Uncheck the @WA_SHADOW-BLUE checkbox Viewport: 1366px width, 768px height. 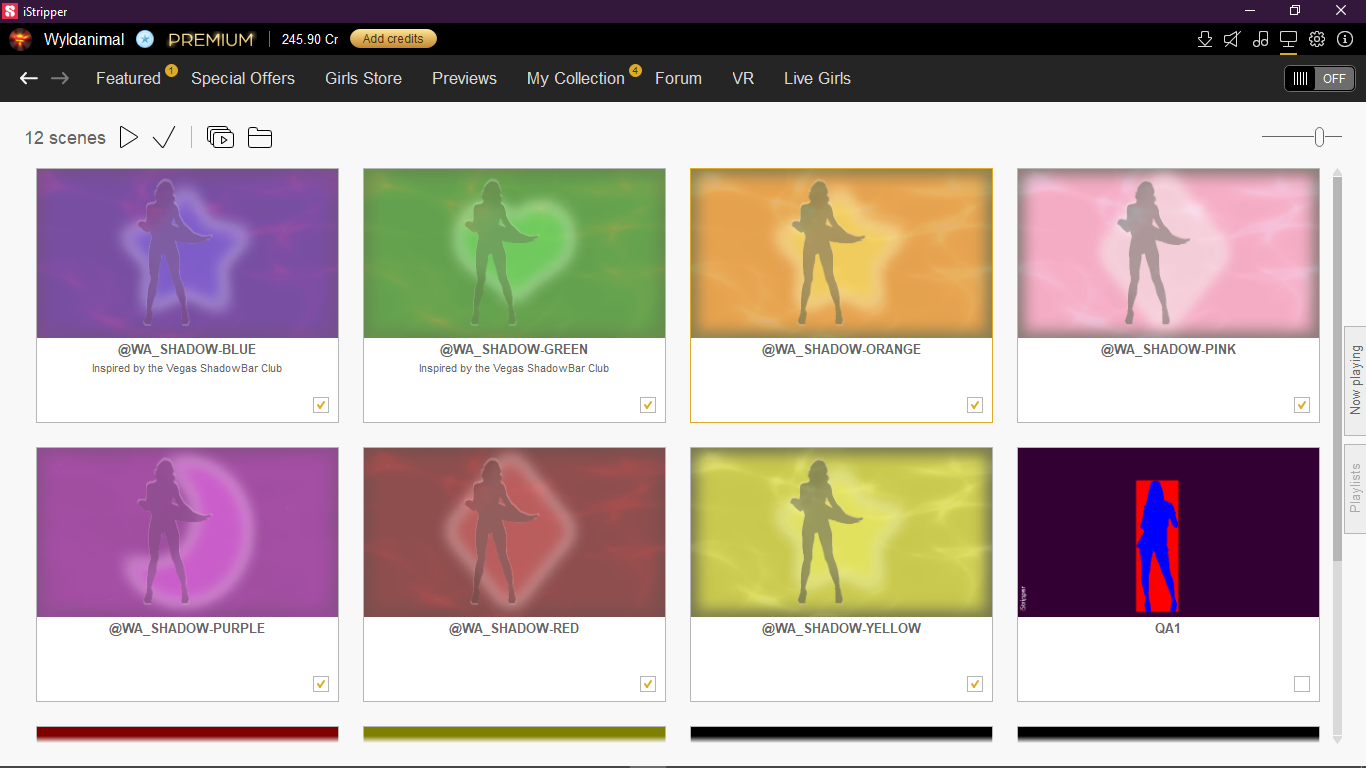coord(321,405)
